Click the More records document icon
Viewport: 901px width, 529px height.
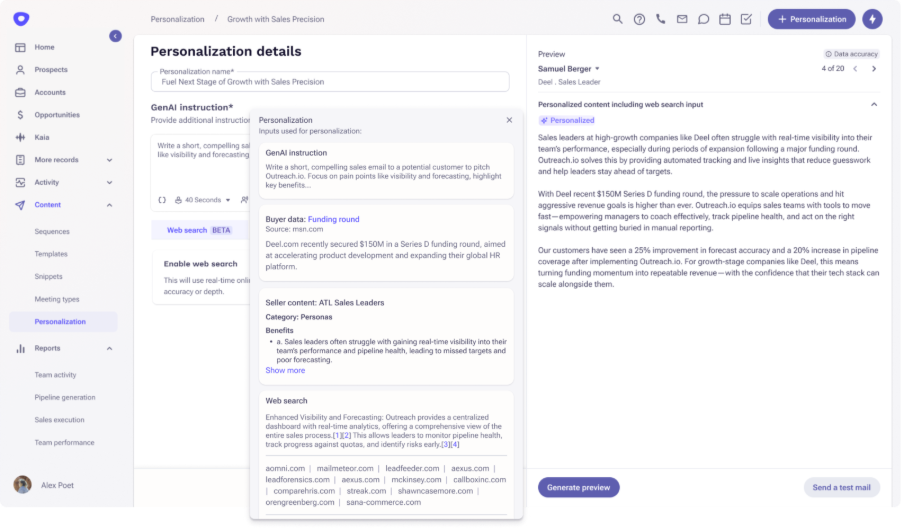pyautogui.click(x=20, y=160)
